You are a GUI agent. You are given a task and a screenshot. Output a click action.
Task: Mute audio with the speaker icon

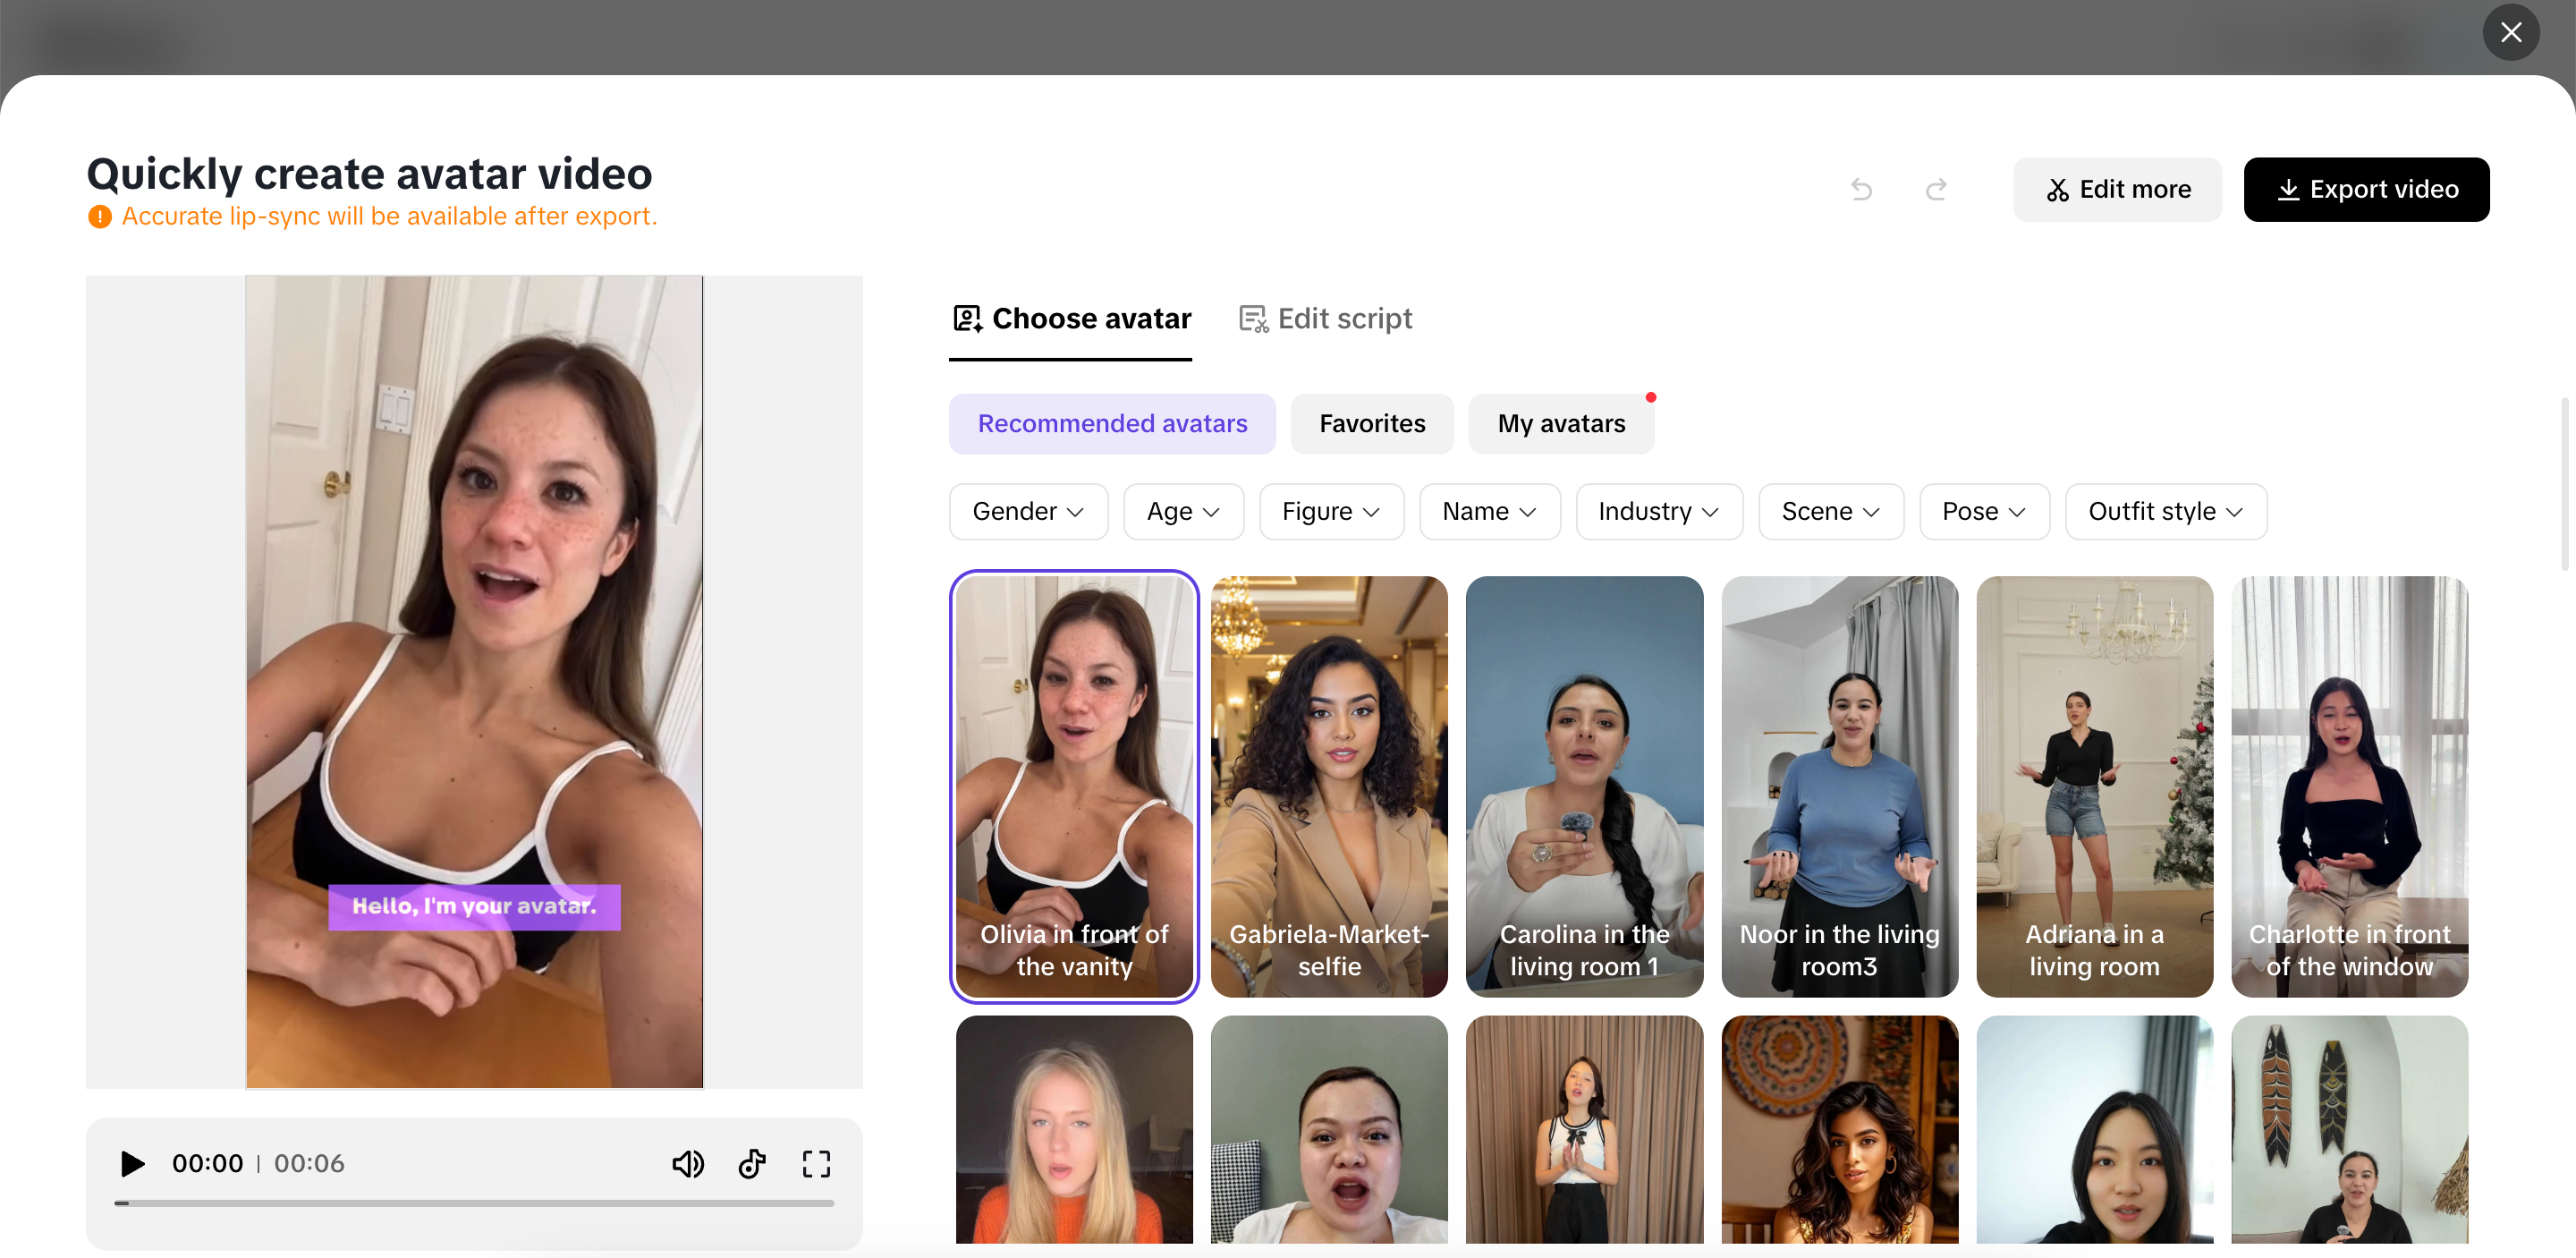coord(688,1163)
